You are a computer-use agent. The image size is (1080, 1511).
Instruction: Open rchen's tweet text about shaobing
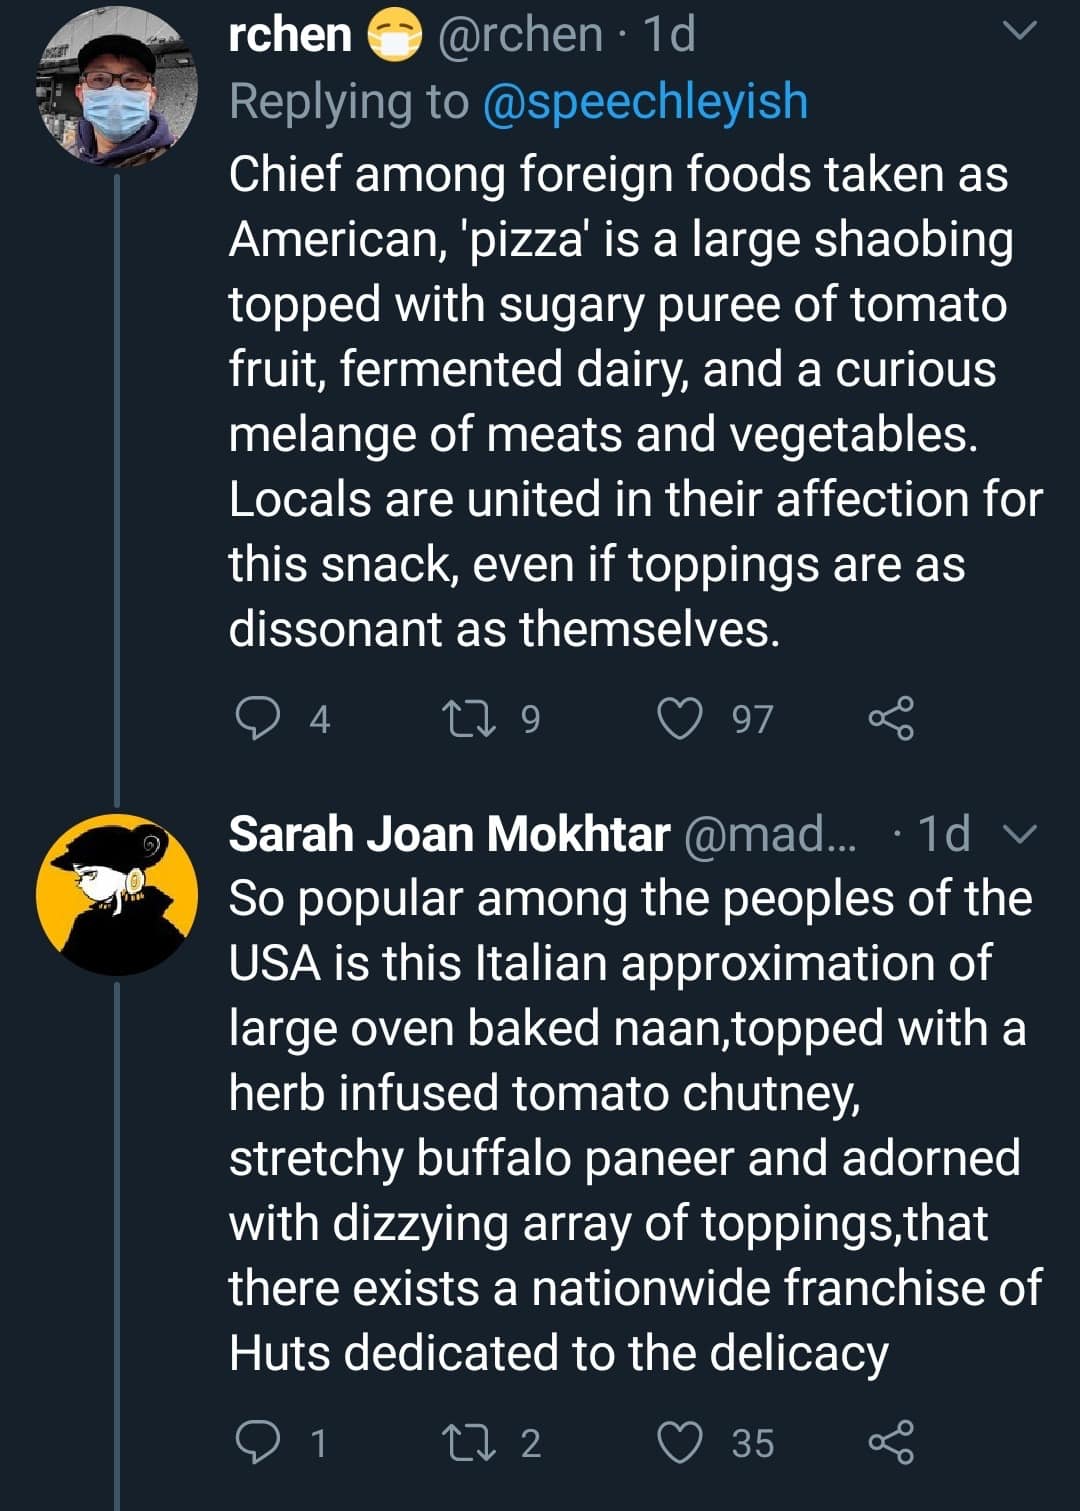click(620, 400)
